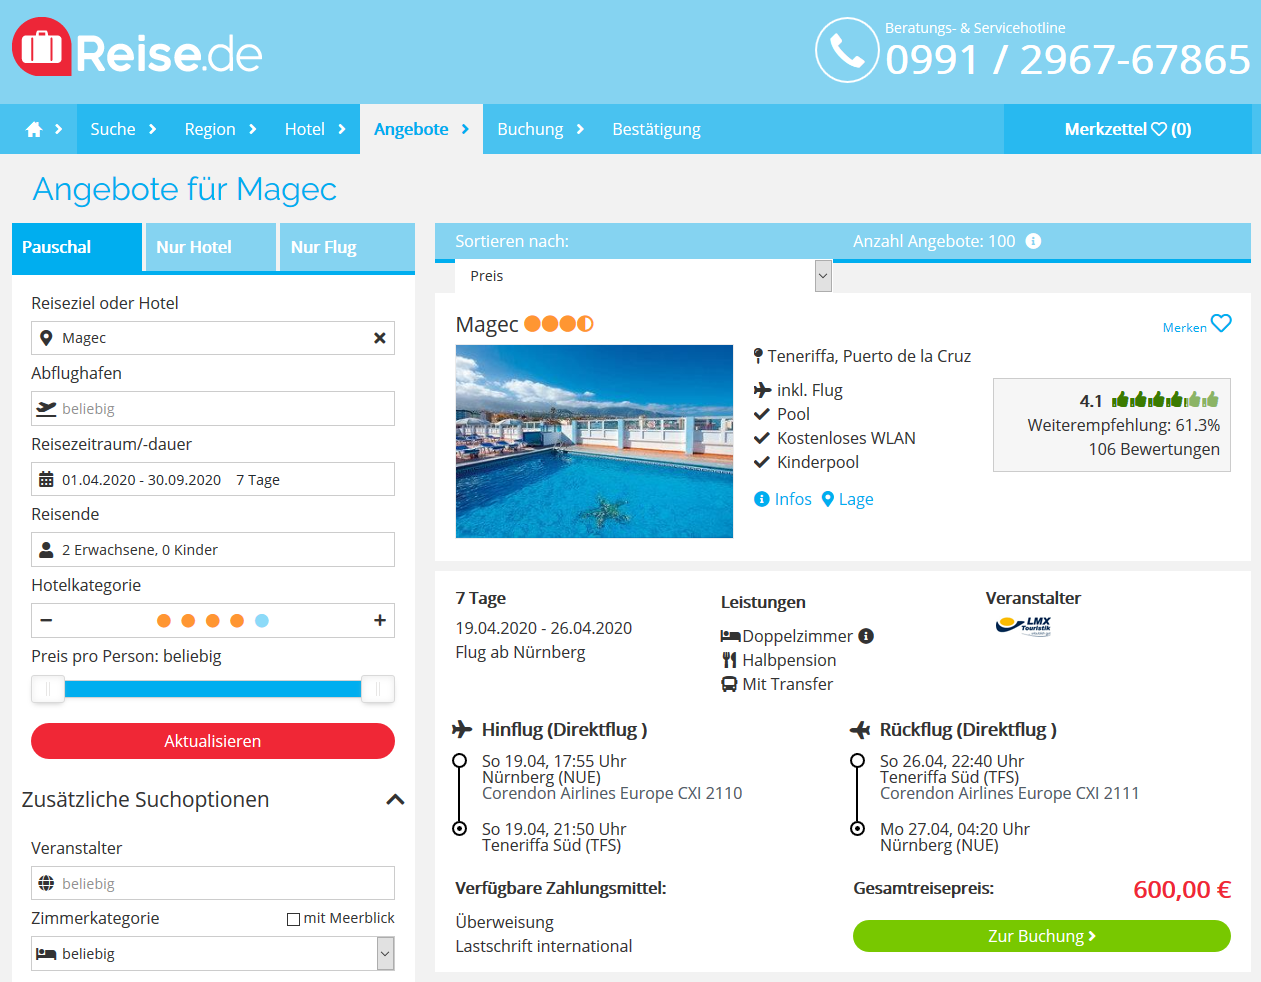
Task: Go to home via house icon
Action: click(x=34, y=129)
